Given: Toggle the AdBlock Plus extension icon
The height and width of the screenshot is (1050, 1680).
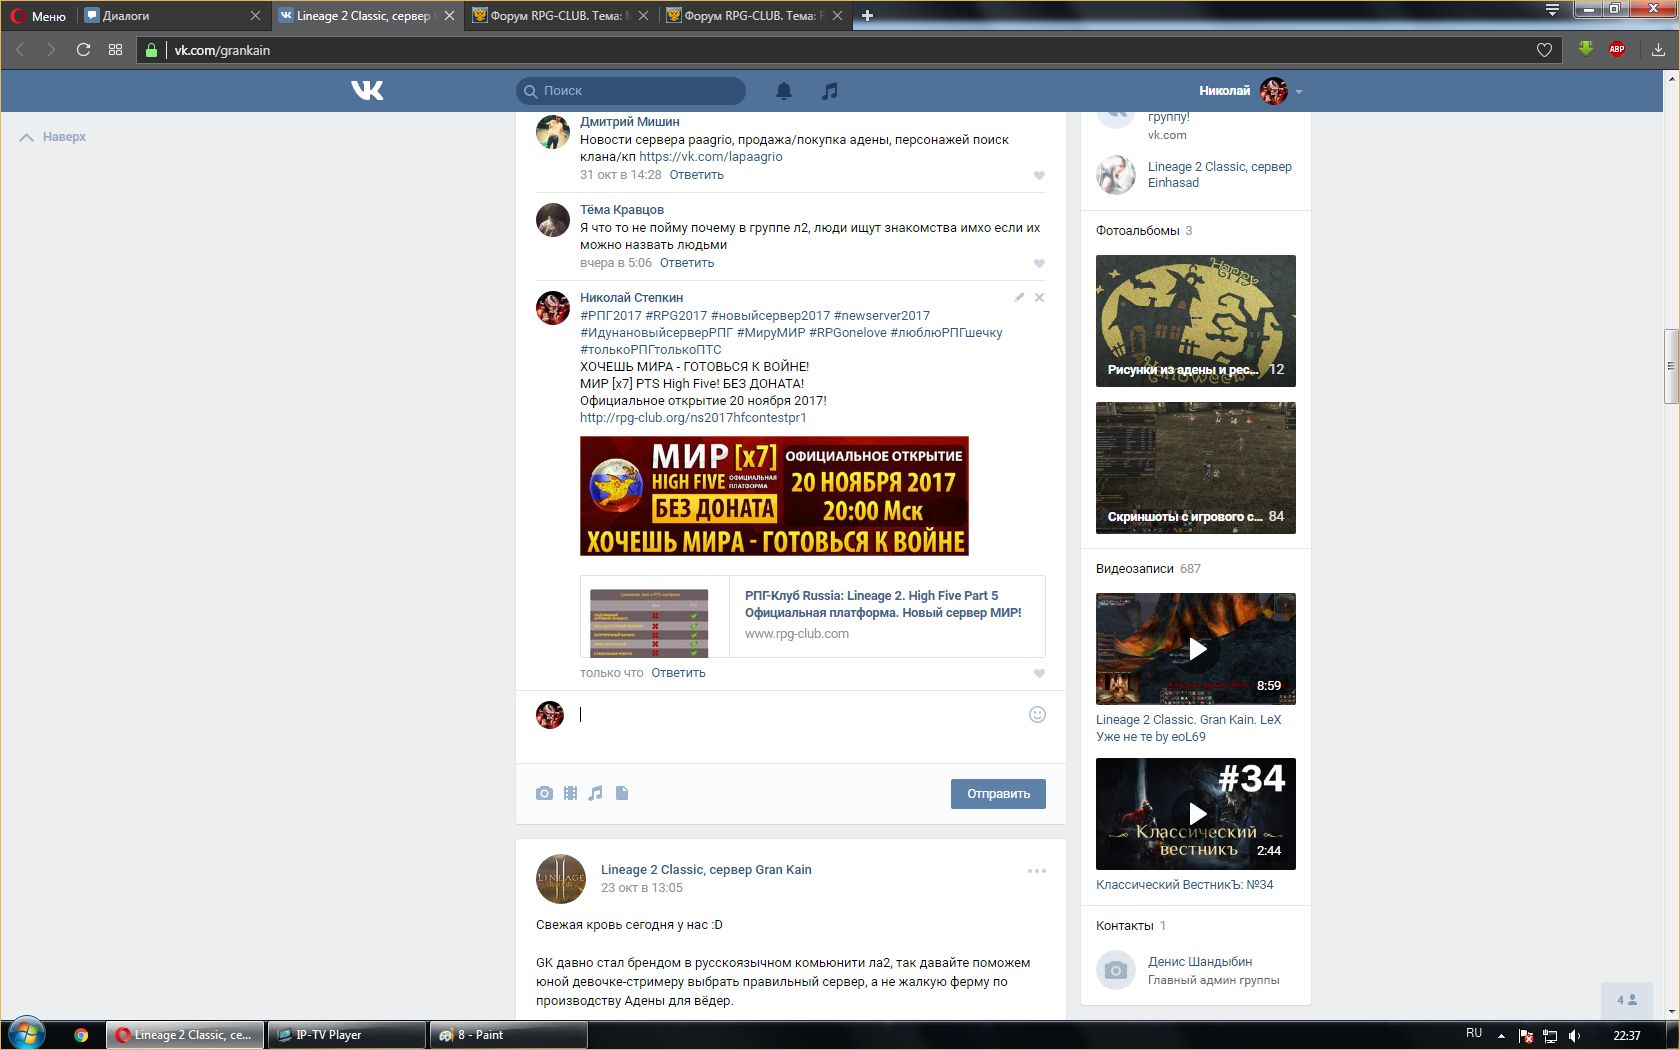Looking at the screenshot, I should tap(1616, 49).
